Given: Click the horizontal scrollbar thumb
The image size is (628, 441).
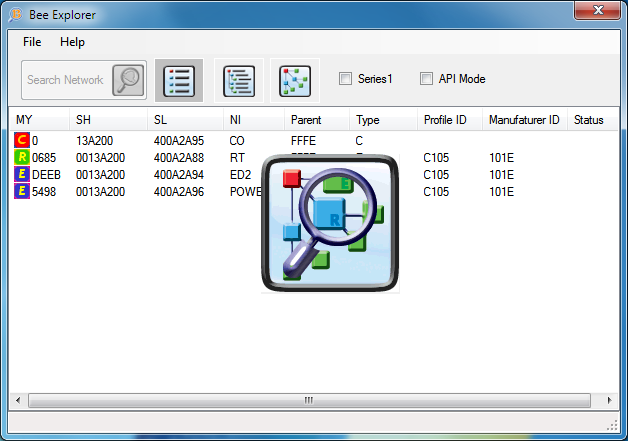Looking at the screenshot, I should click(309, 400).
